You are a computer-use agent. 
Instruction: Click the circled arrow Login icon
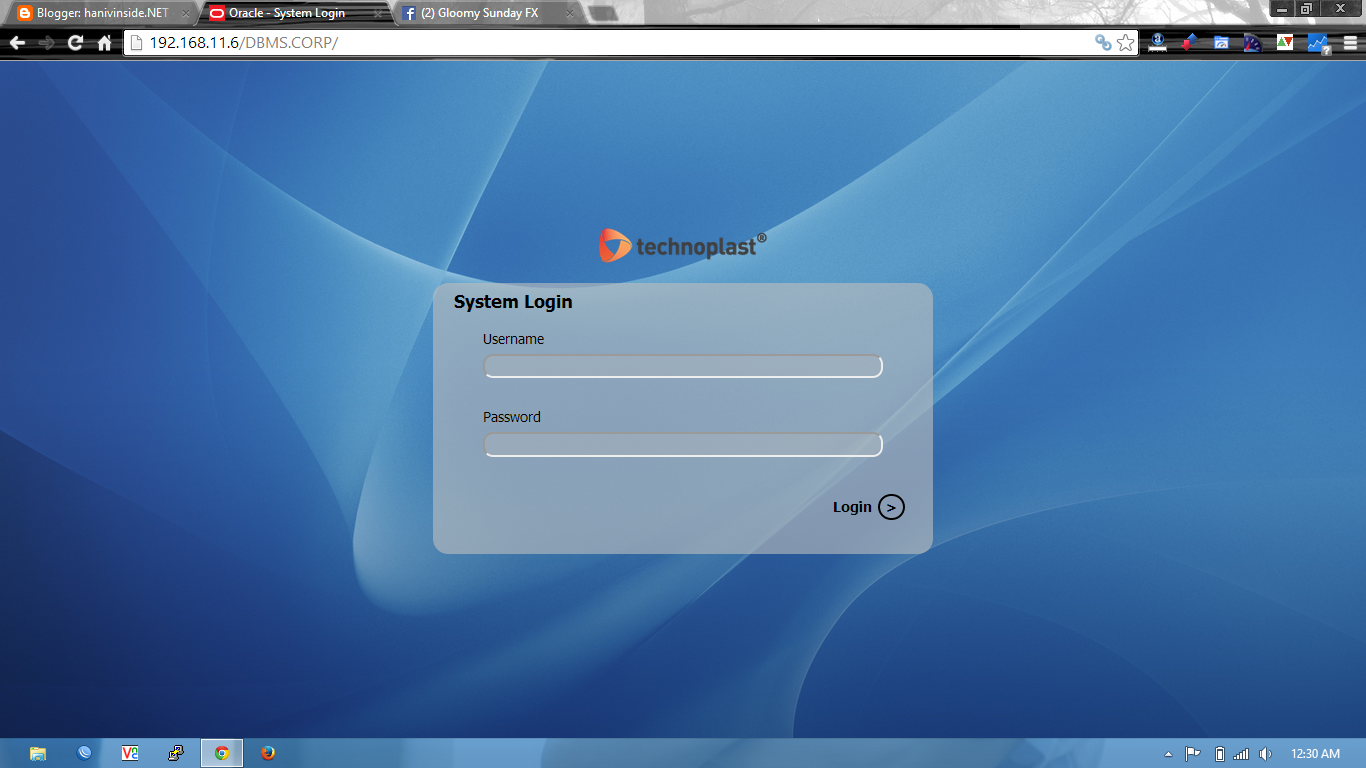coord(891,507)
